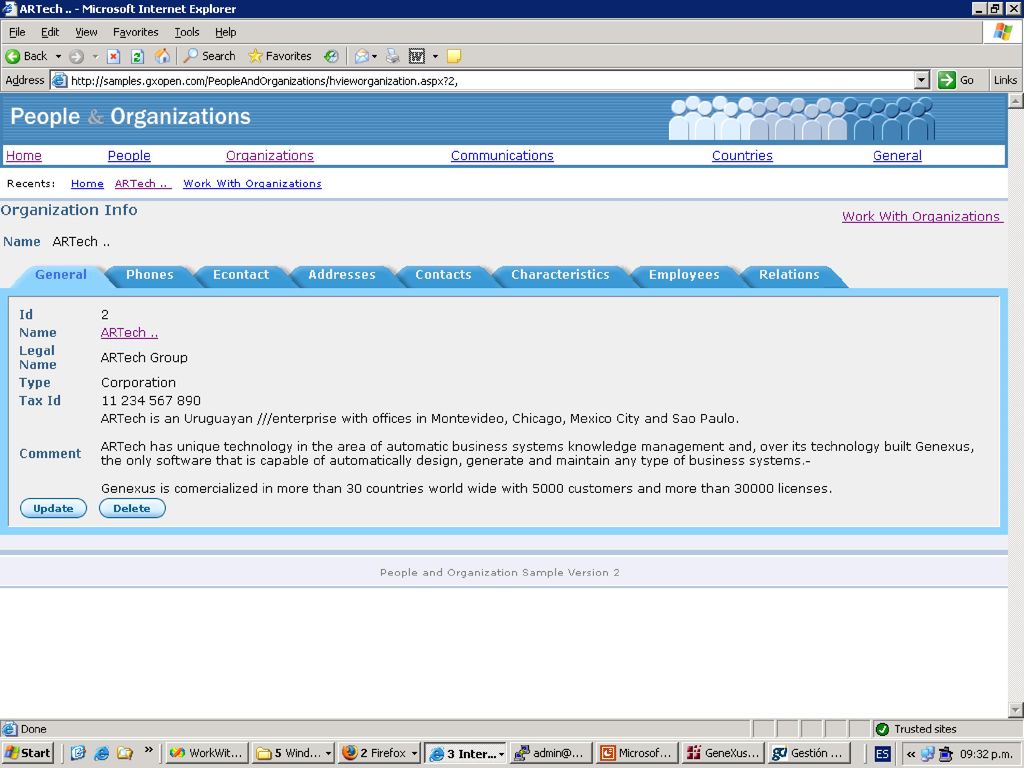The width and height of the screenshot is (1024, 768).
Task: Click the Show Desktop quick launch icon
Action: pyautogui.click(x=78, y=753)
